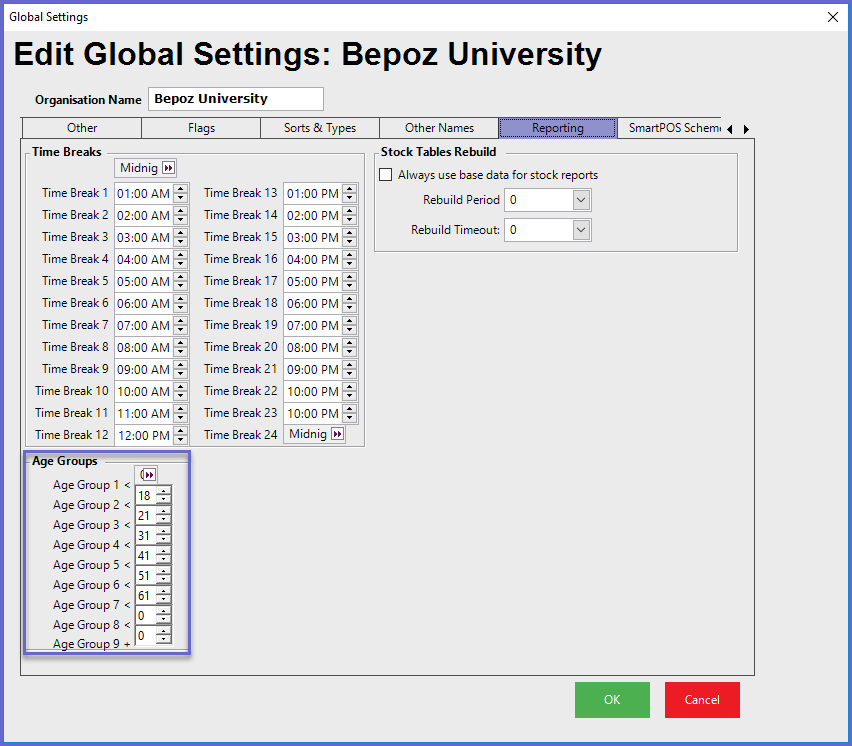Expand the Rebuild Period dropdown
This screenshot has width=852, height=746.
pyautogui.click(x=582, y=200)
